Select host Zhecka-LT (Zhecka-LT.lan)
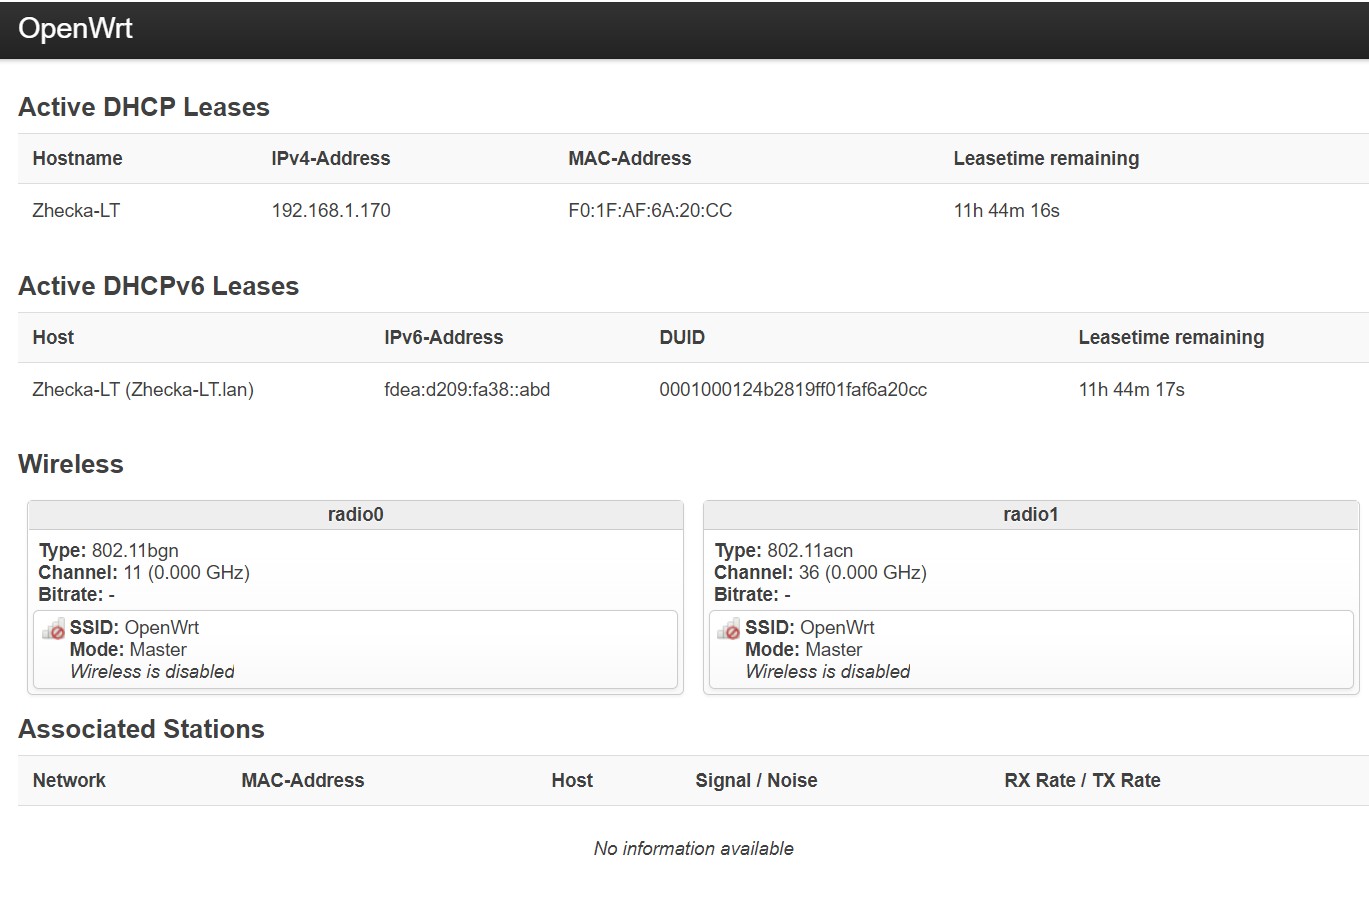1369x898 pixels. click(x=143, y=389)
